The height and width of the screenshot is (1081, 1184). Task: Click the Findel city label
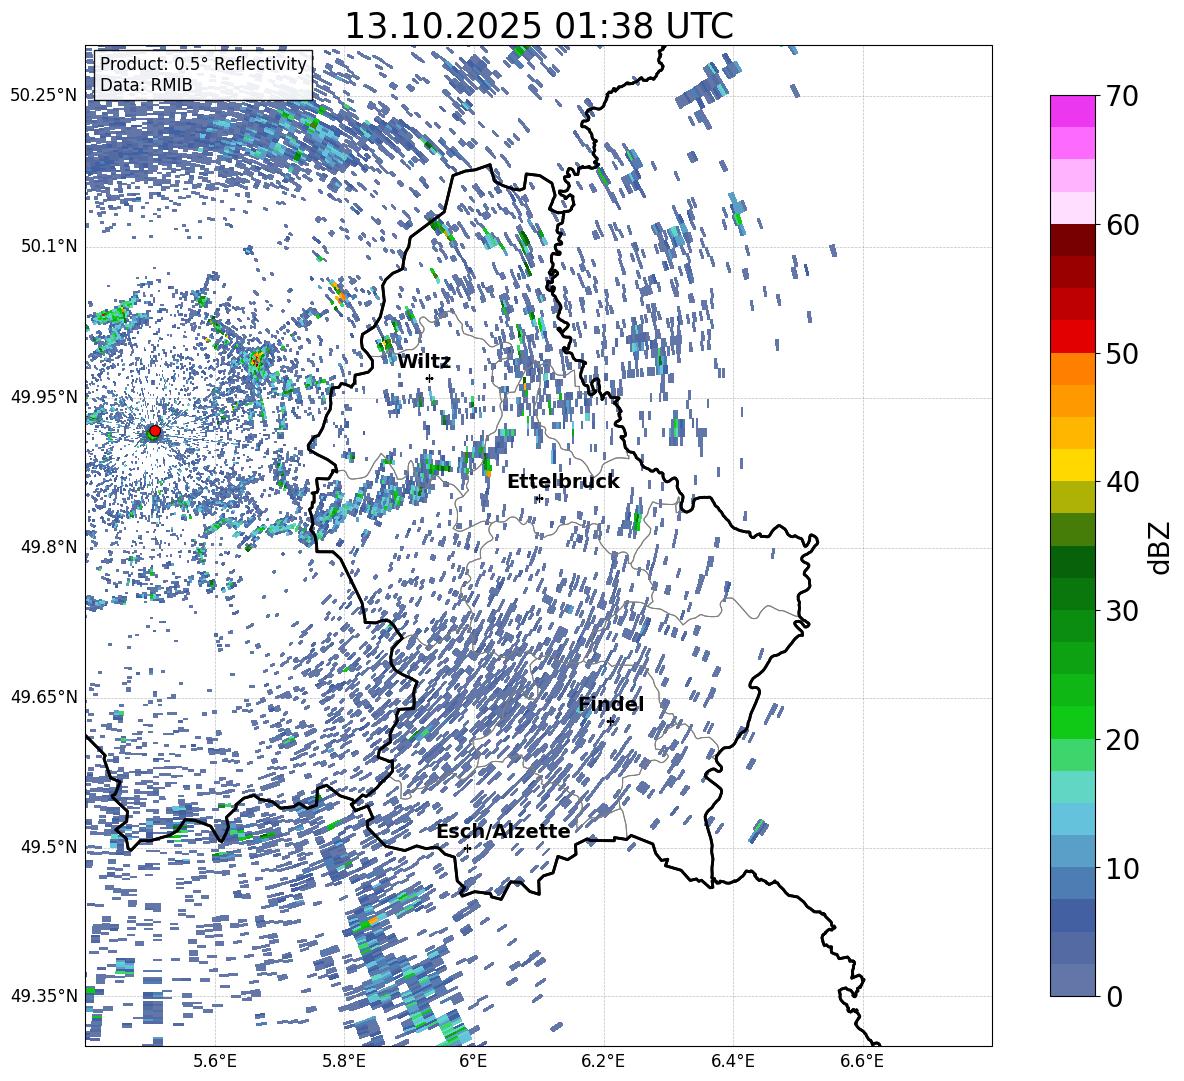pyautogui.click(x=611, y=704)
